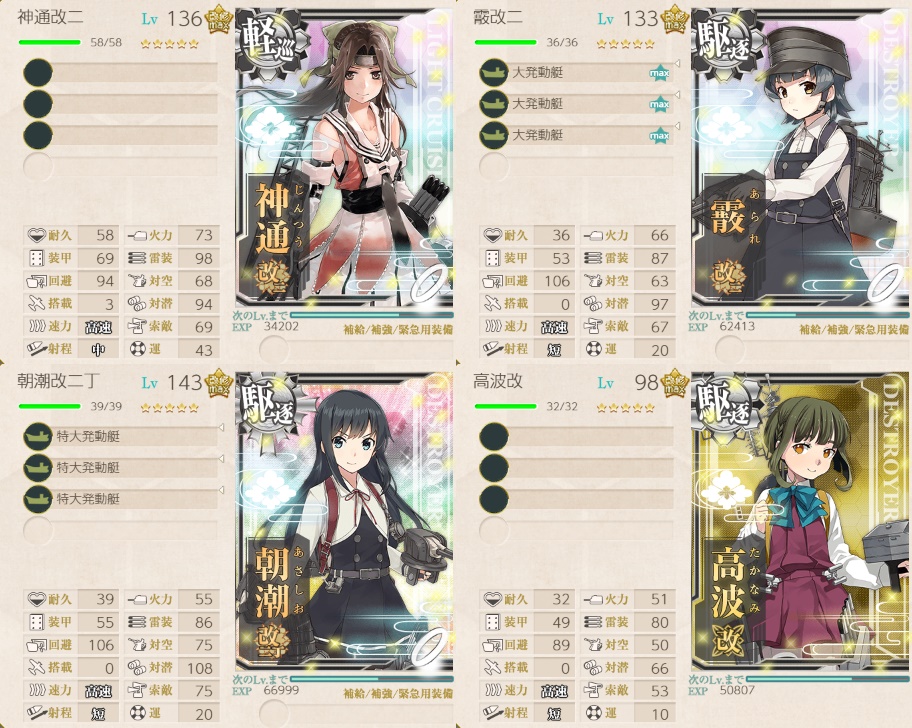912x728 pixels.
Task: Expand the arrow next to Kasumi's first 大発動艇
Action: [x=677, y=63]
